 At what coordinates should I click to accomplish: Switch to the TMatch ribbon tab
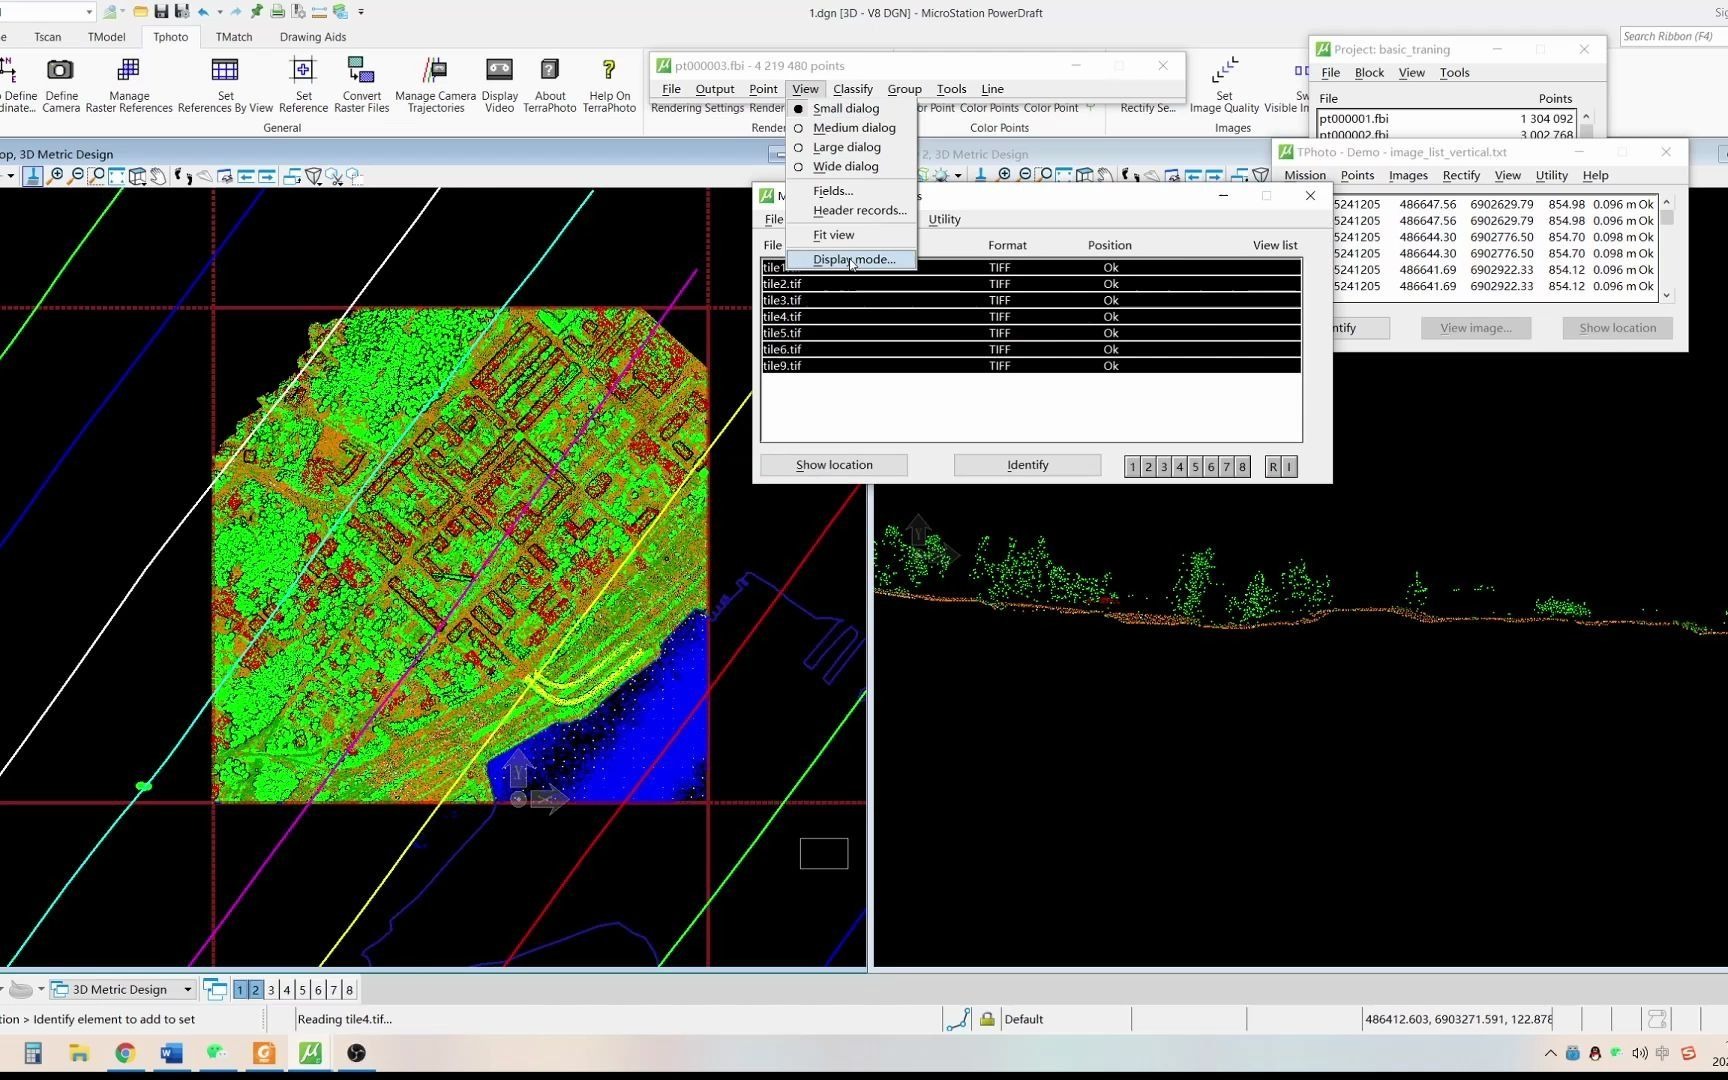coord(234,37)
